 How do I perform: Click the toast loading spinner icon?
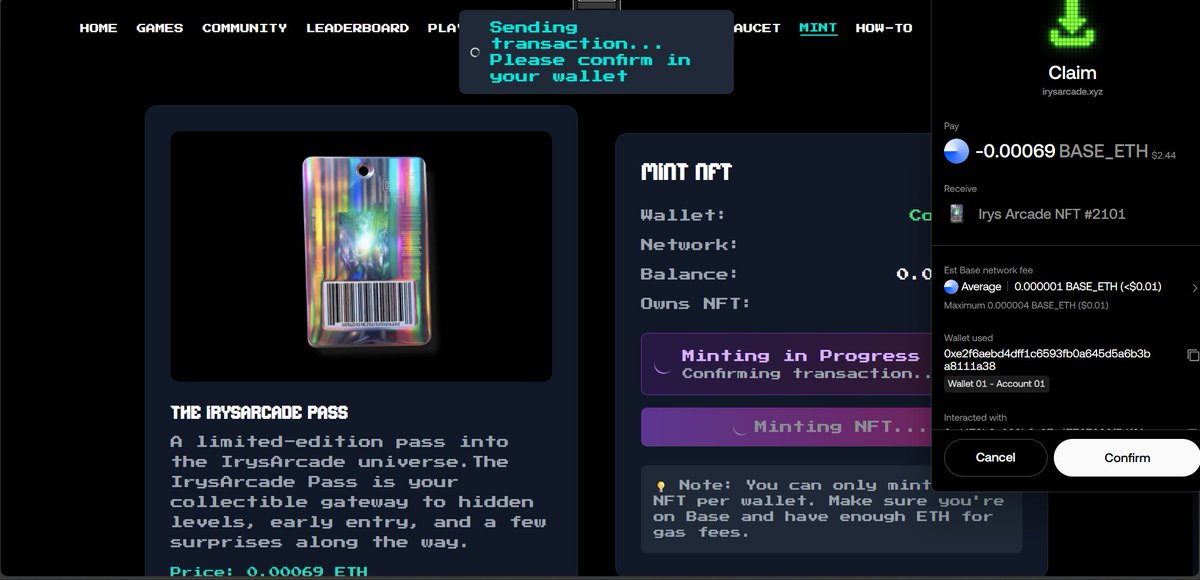click(x=476, y=52)
